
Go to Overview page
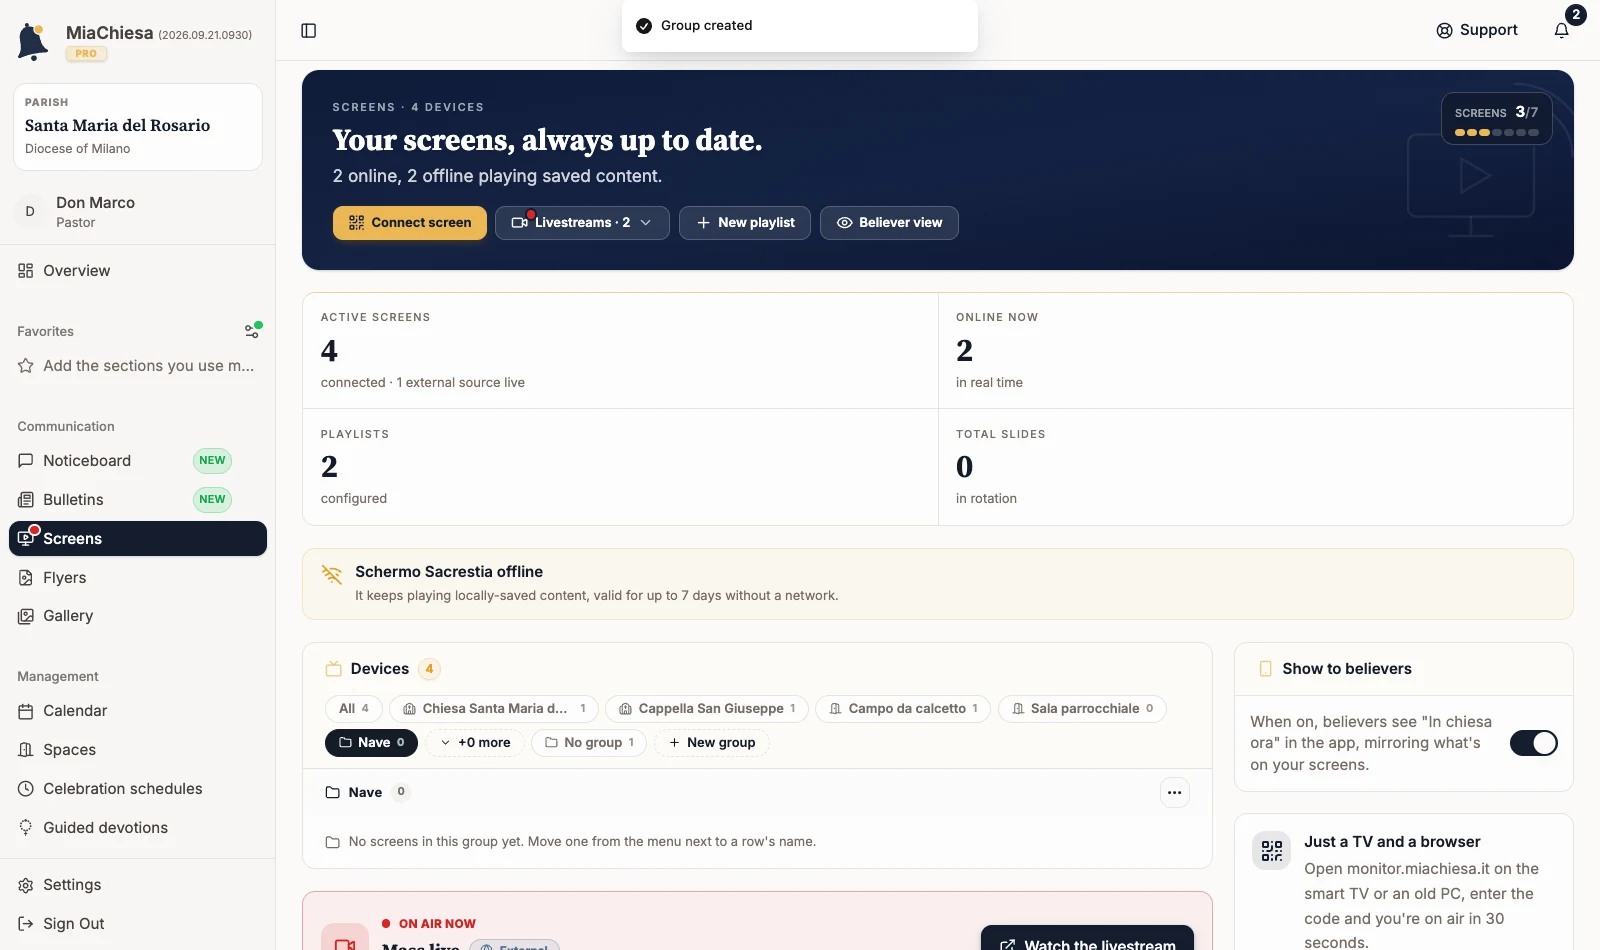138,271
